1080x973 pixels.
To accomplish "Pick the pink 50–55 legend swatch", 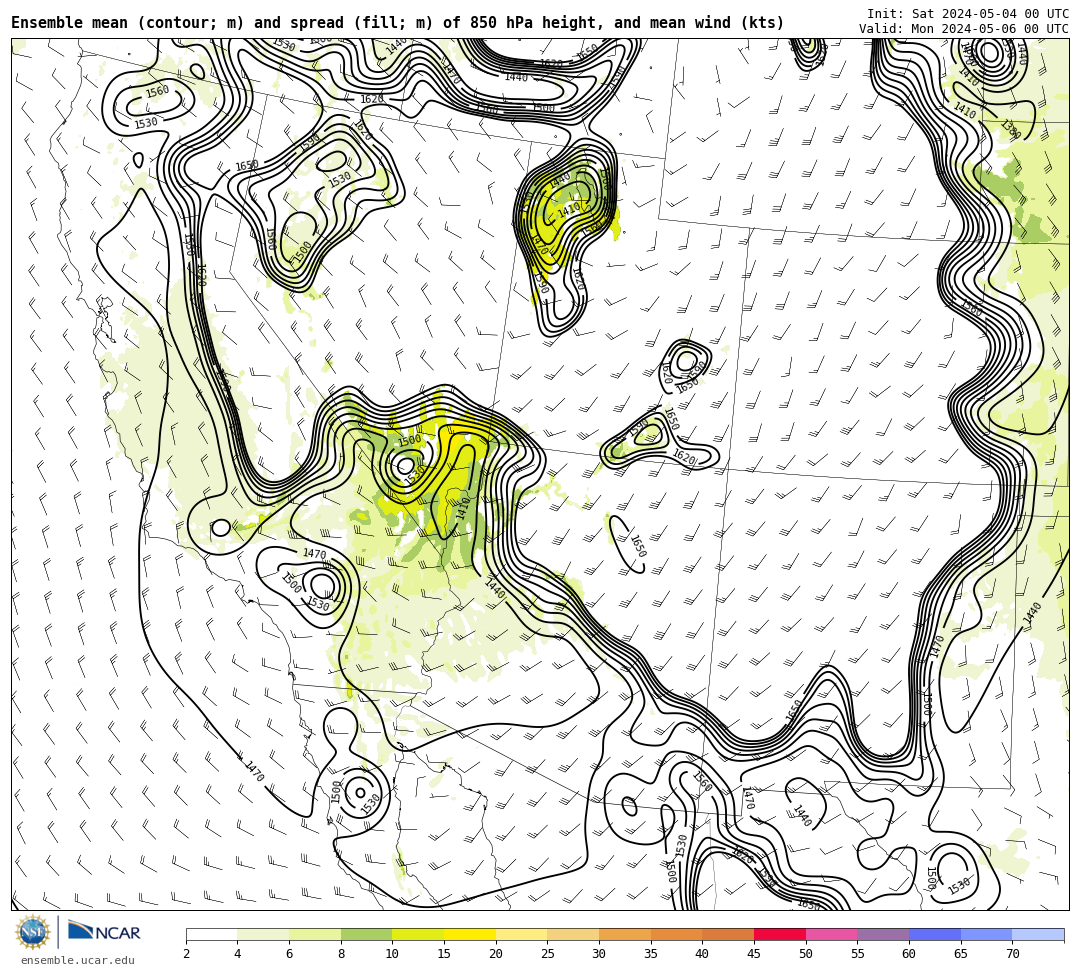I will tap(831, 934).
